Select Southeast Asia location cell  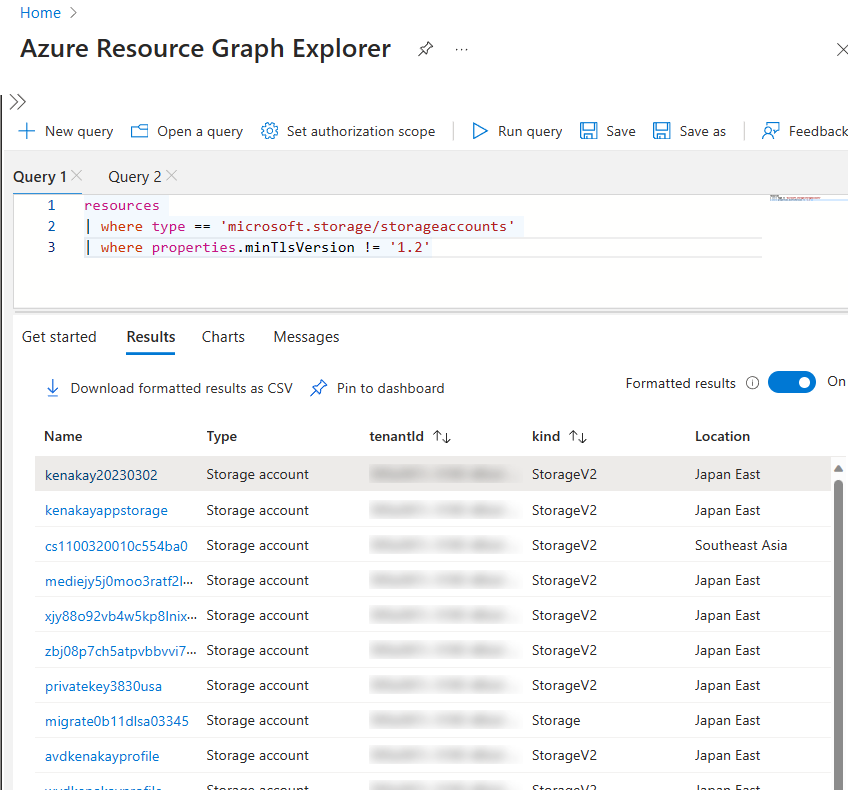click(741, 545)
